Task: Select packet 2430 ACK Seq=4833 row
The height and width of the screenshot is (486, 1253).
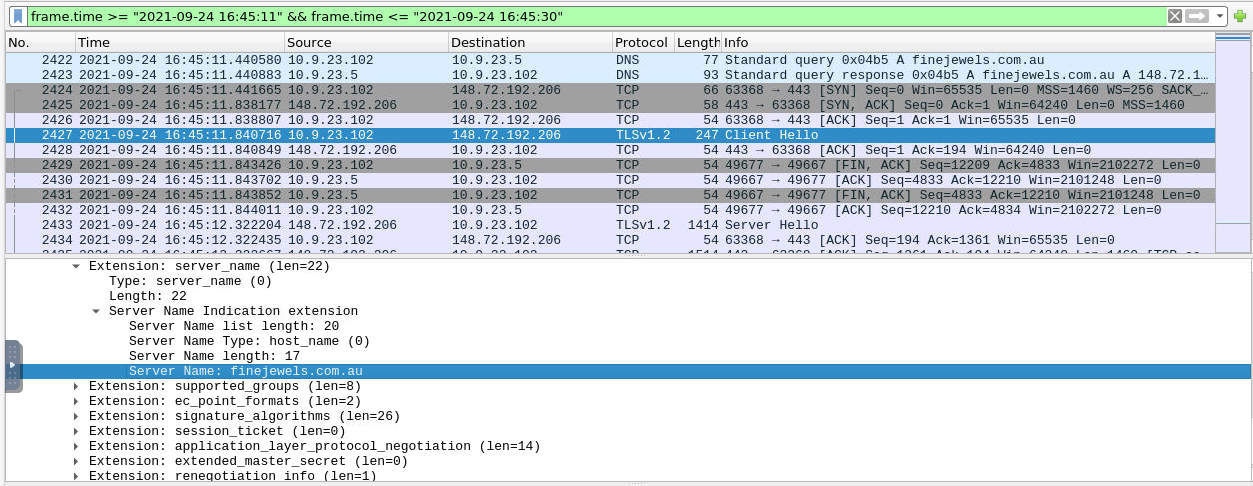Action: [x=609, y=180]
